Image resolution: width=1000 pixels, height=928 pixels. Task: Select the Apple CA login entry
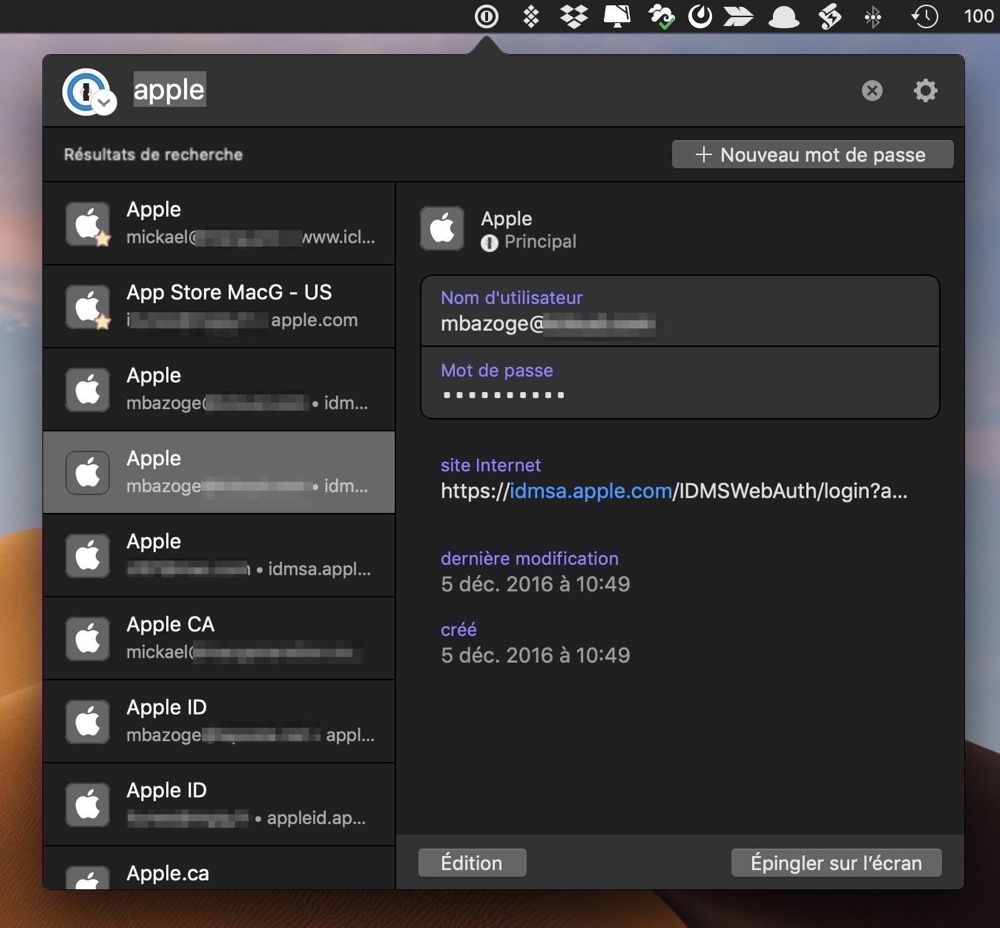coord(219,638)
